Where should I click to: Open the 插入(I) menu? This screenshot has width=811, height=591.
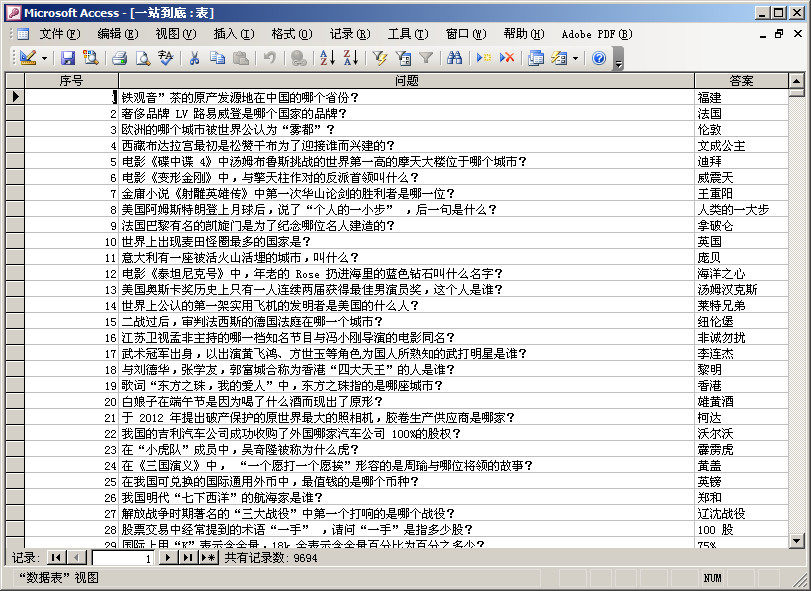[x=234, y=34]
